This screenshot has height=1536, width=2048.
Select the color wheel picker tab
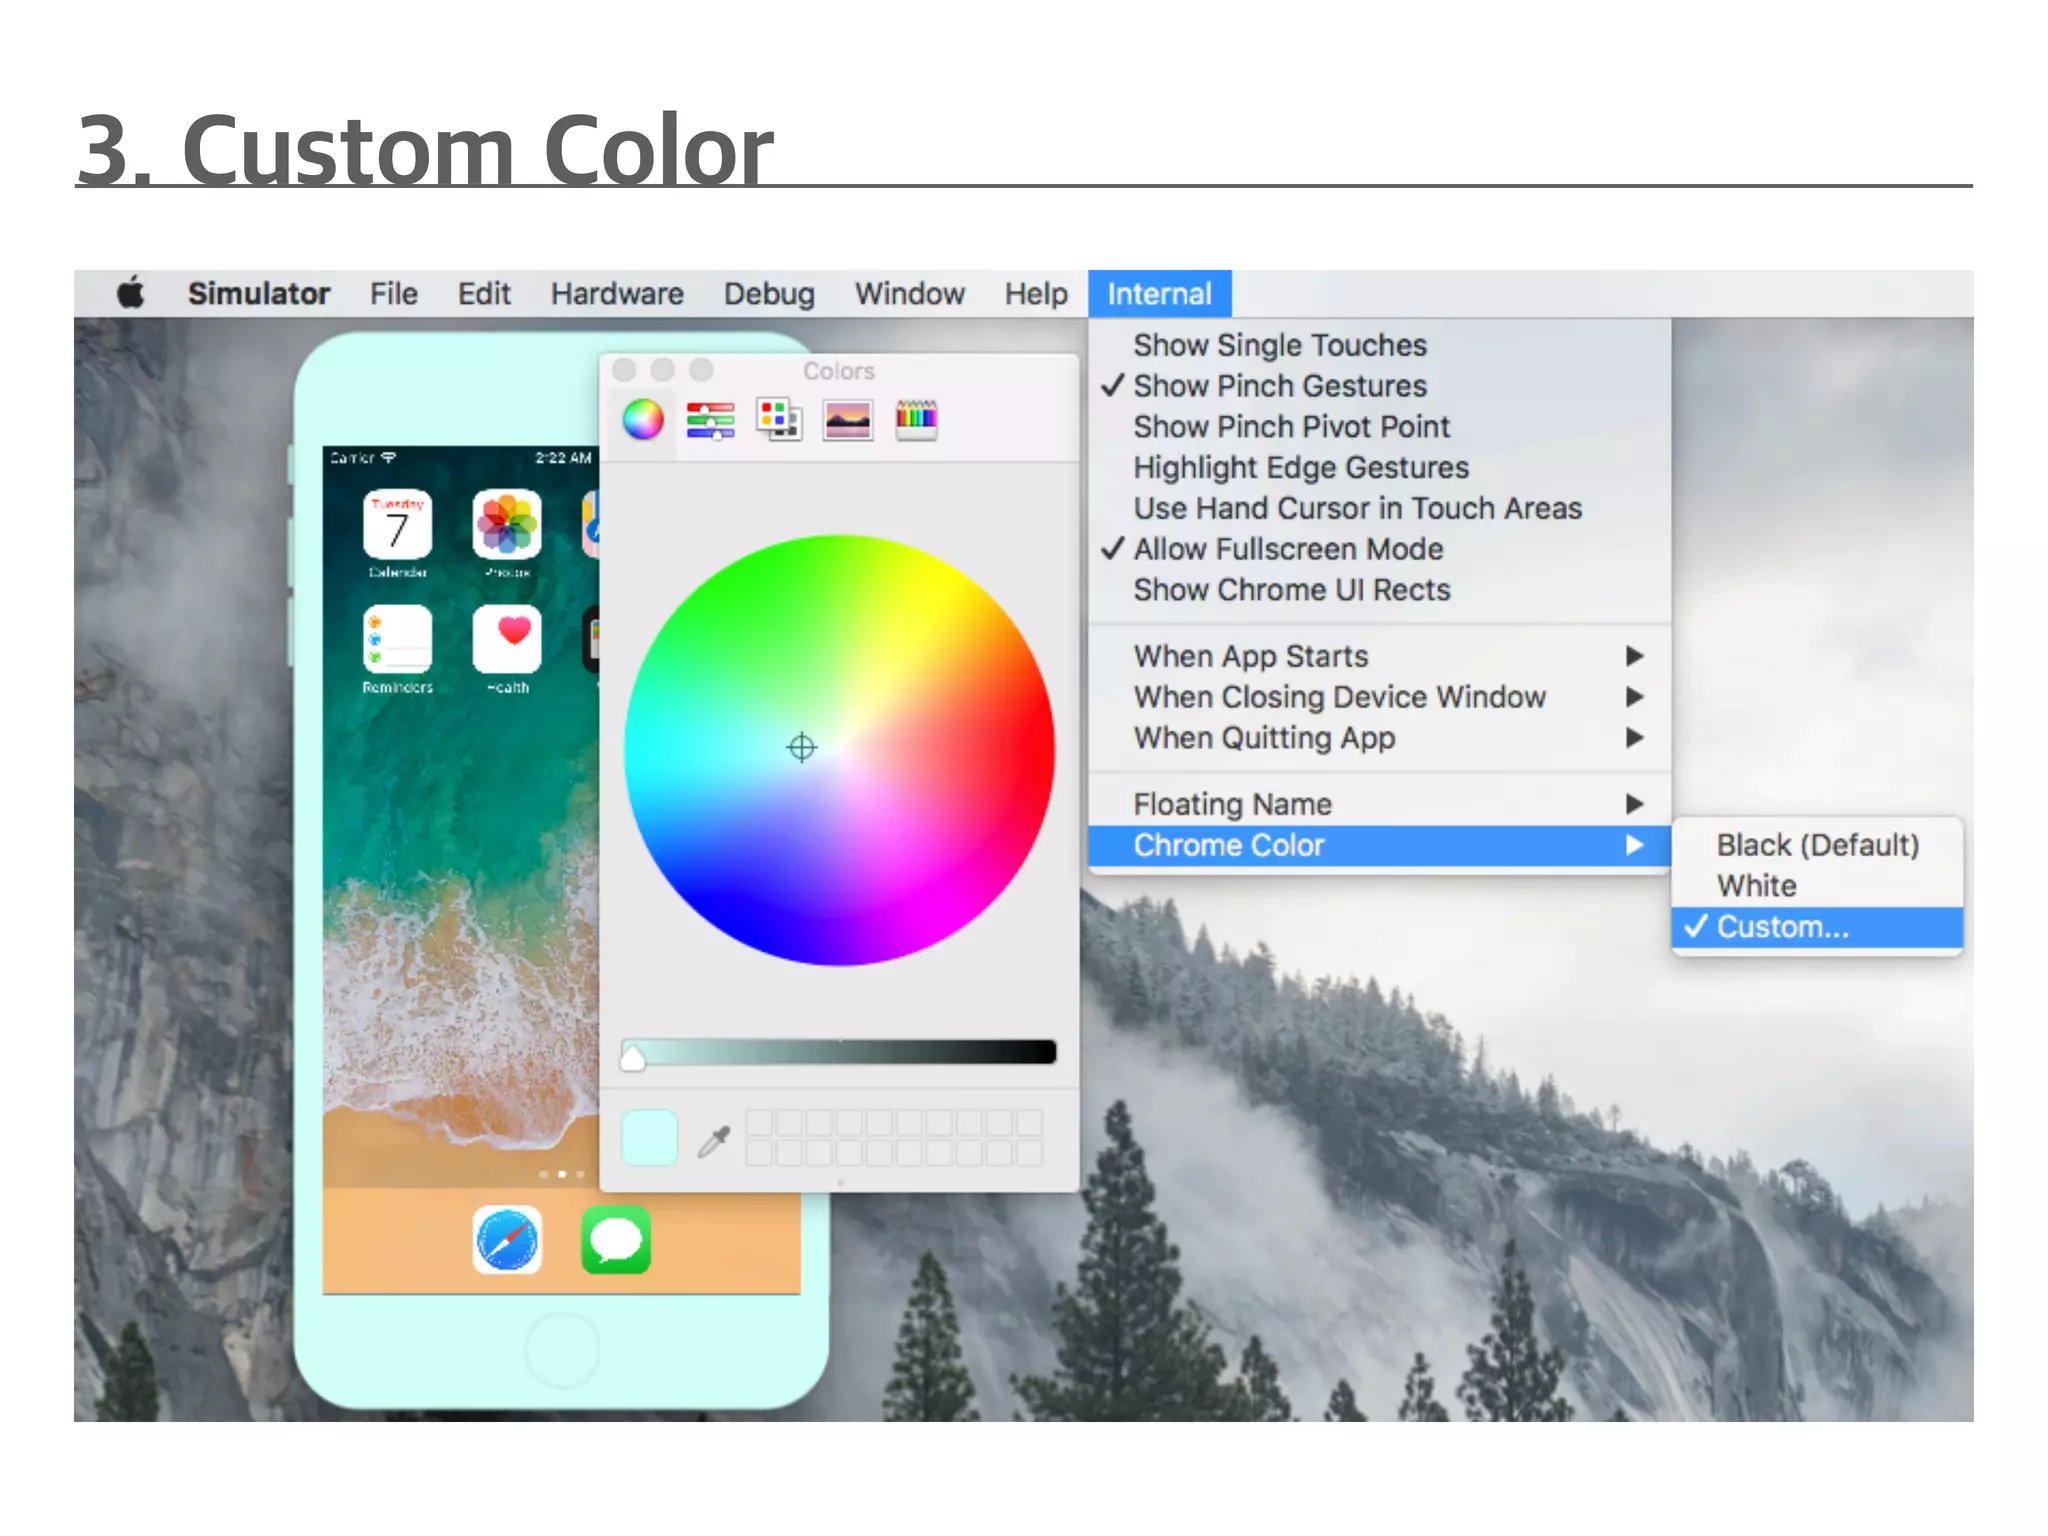tap(643, 420)
